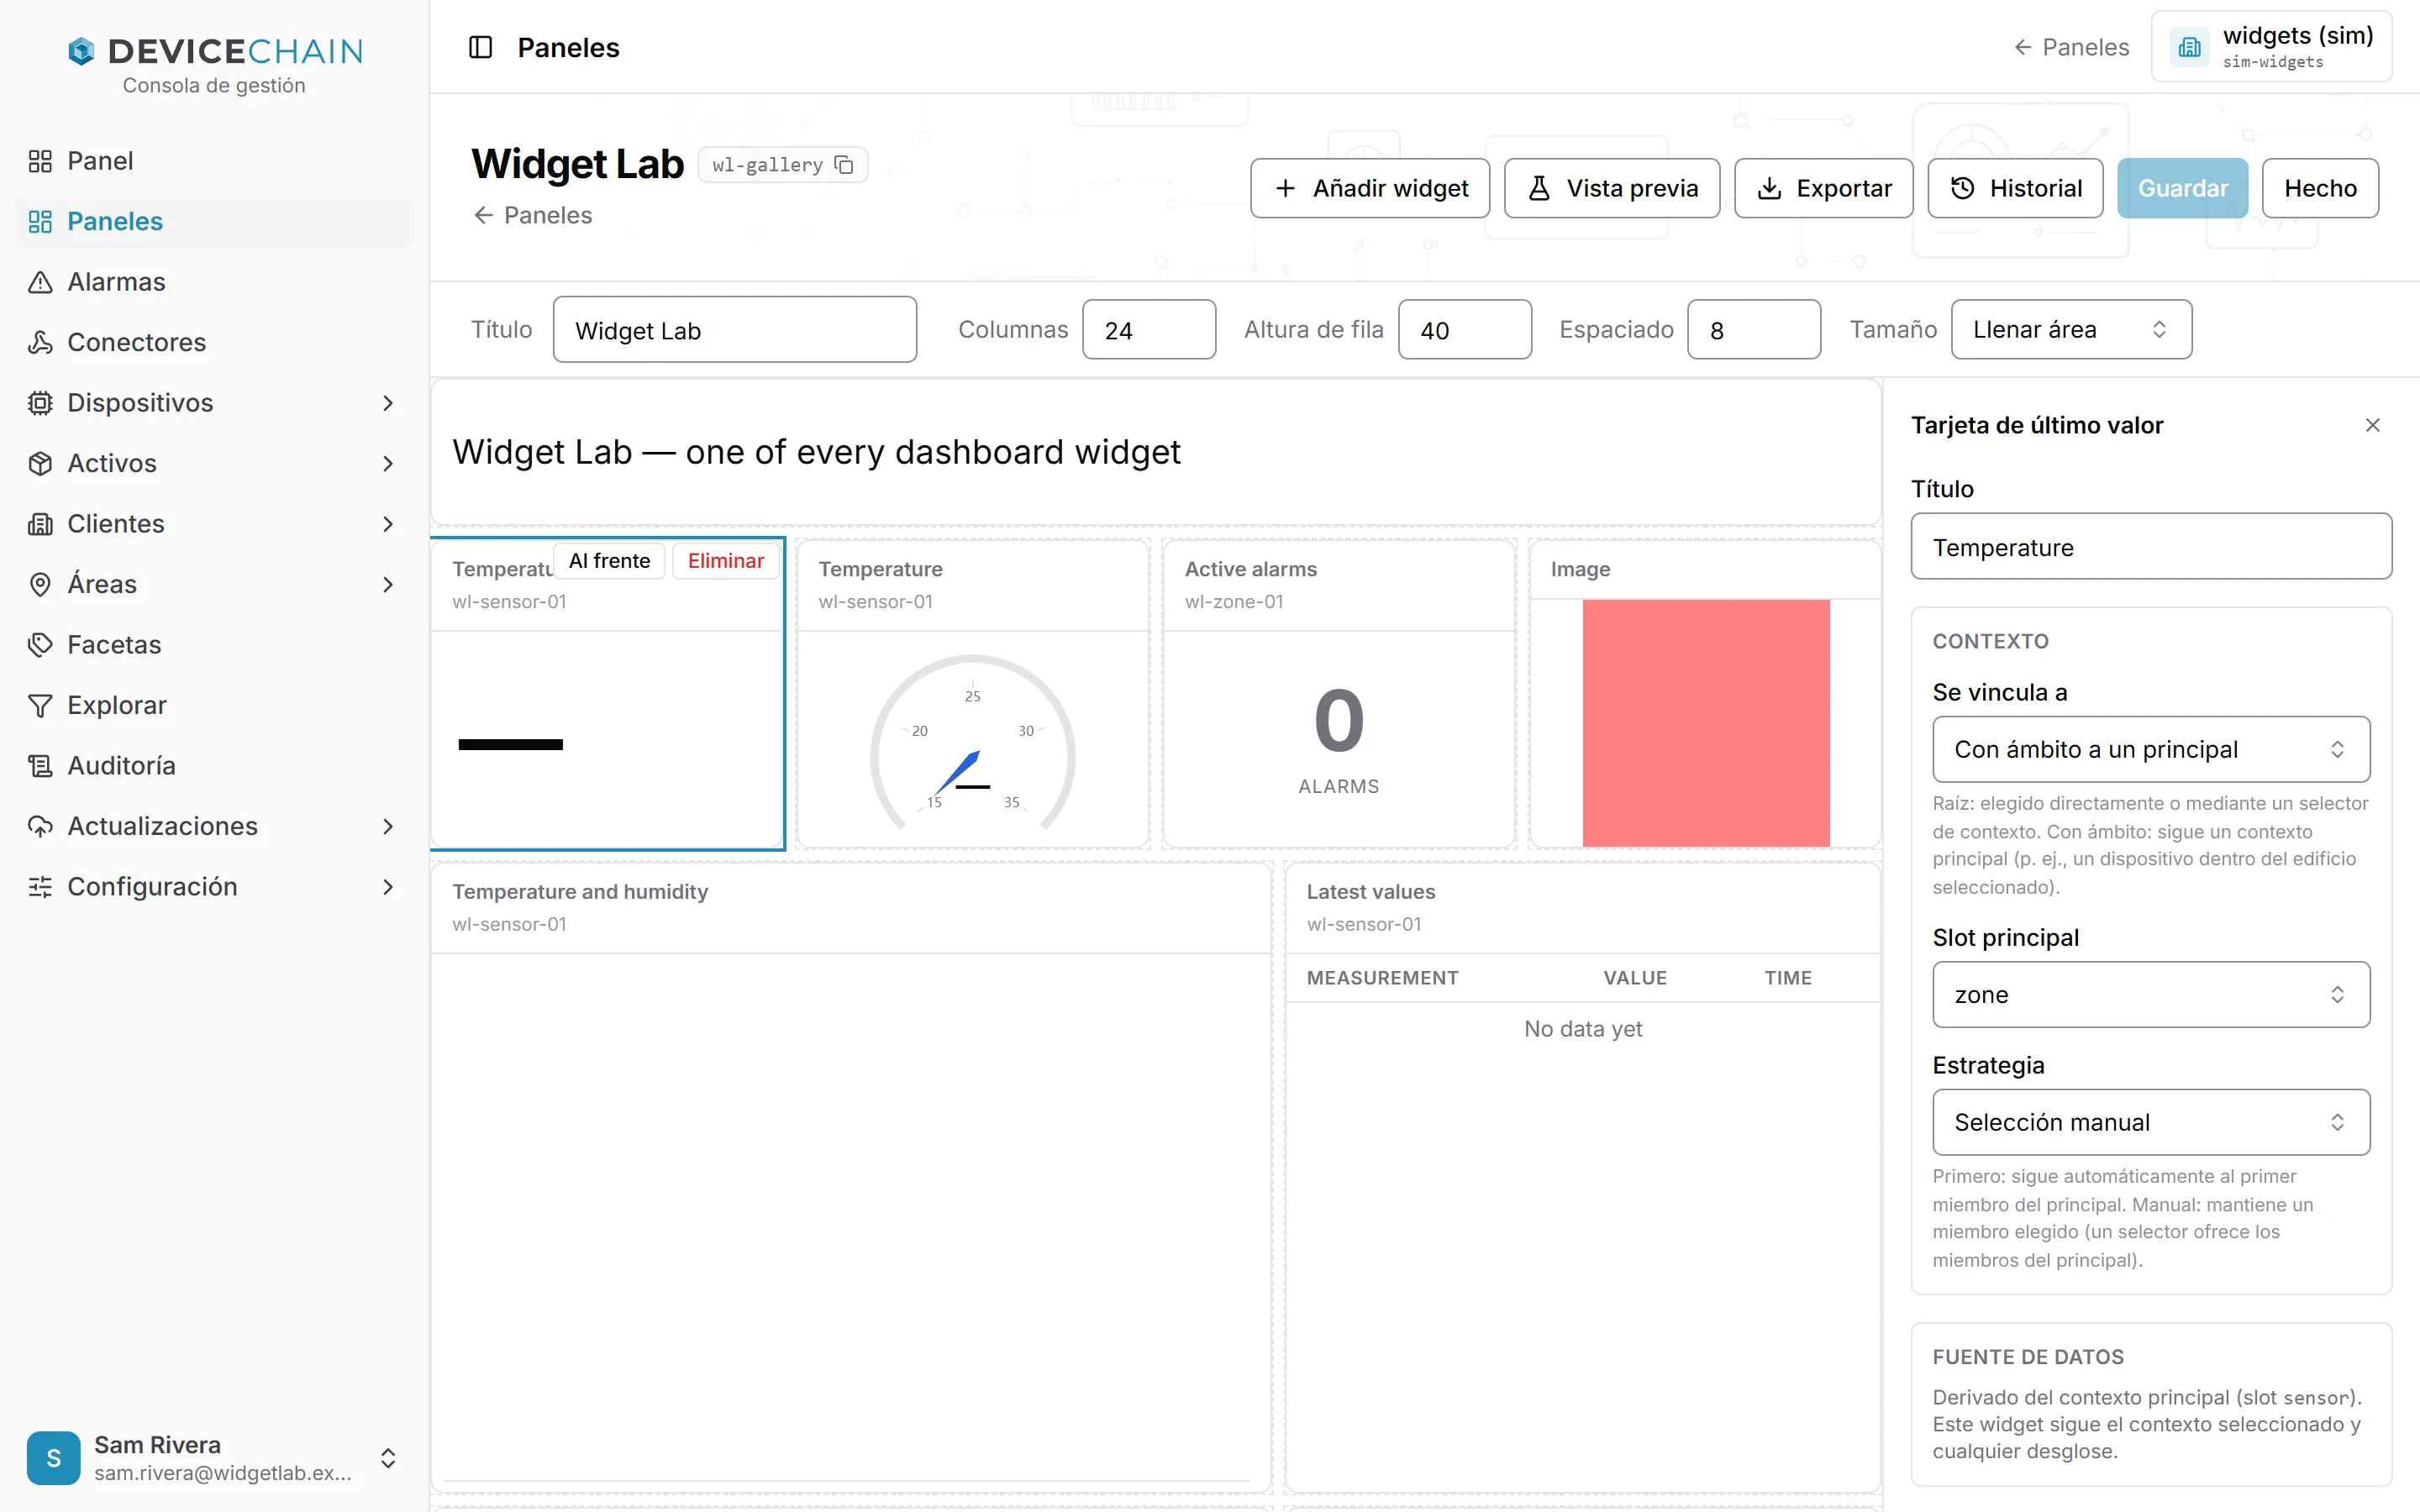Open the Tamaño dropdown

coord(2071,330)
